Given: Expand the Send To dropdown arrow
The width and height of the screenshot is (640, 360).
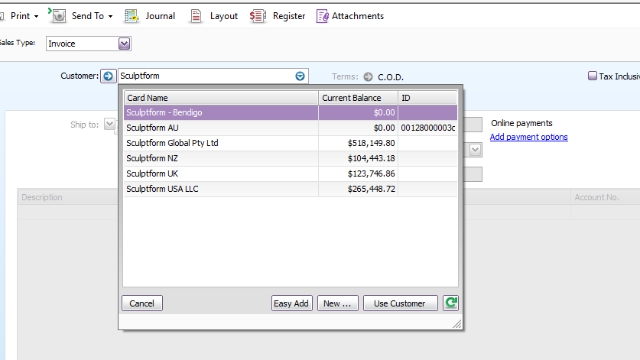Looking at the screenshot, I should (x=111, y=16).
